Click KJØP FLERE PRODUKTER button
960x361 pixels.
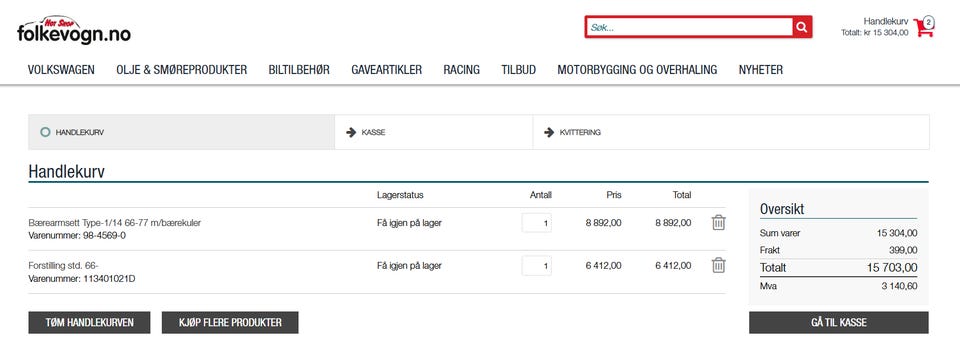(x=230, y=322)
